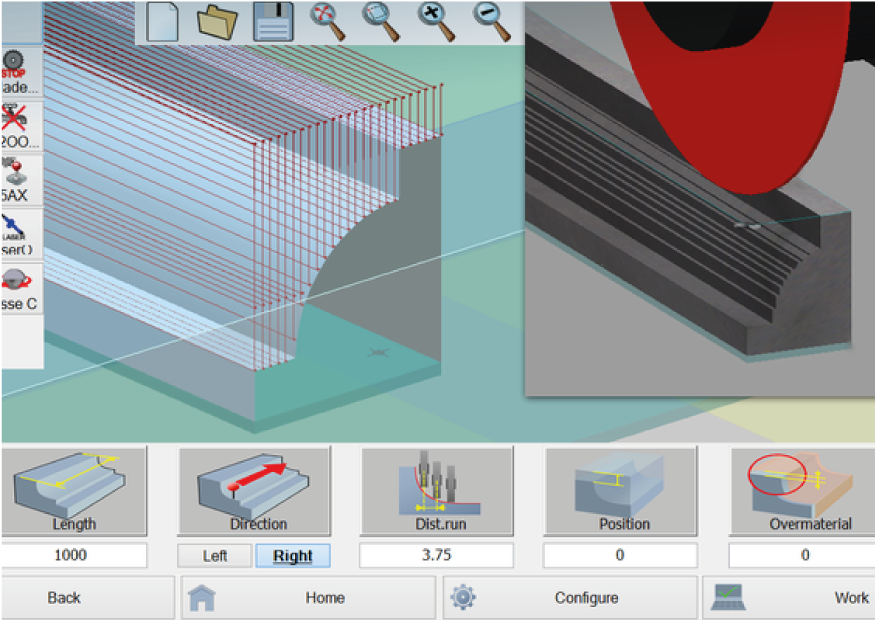Click the 5AX joystick sidebar icon

click(x=21, y=180)
